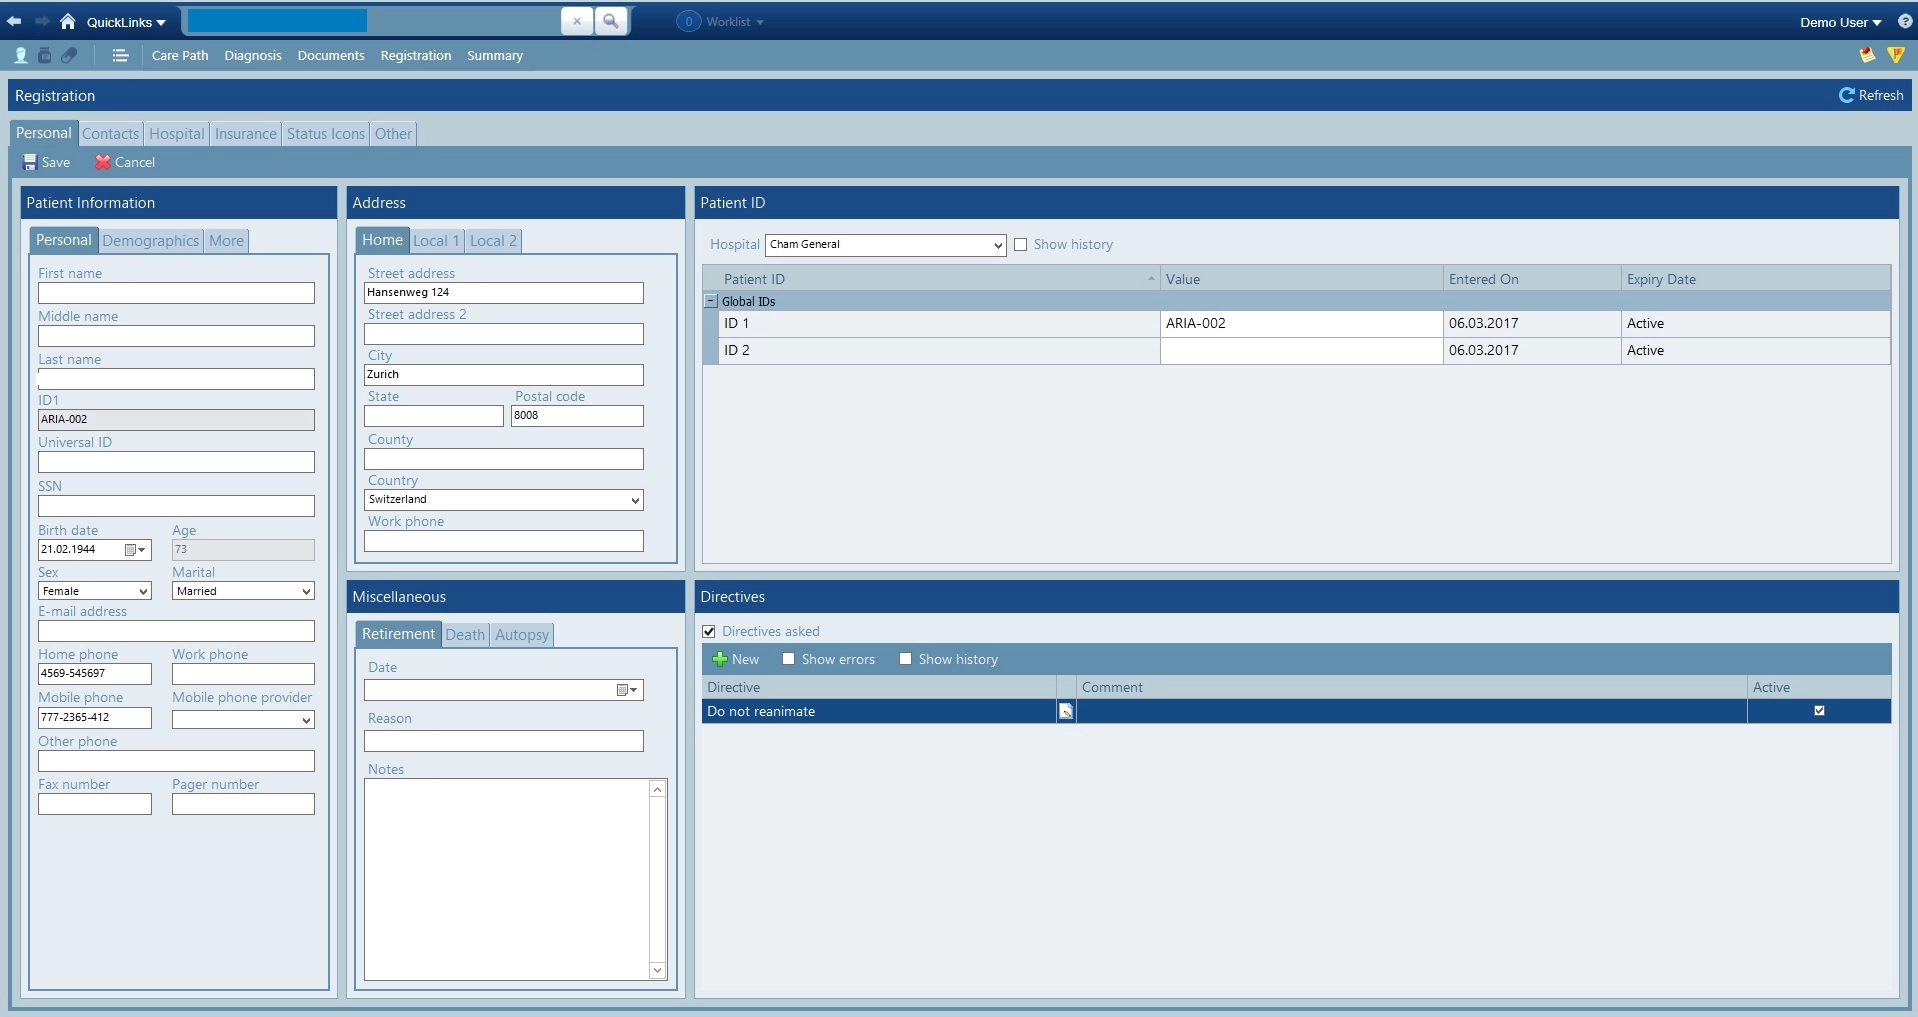Switch to the Insurance tab
Viewport: 1918px width, 1017px height.
click(245, 134)
